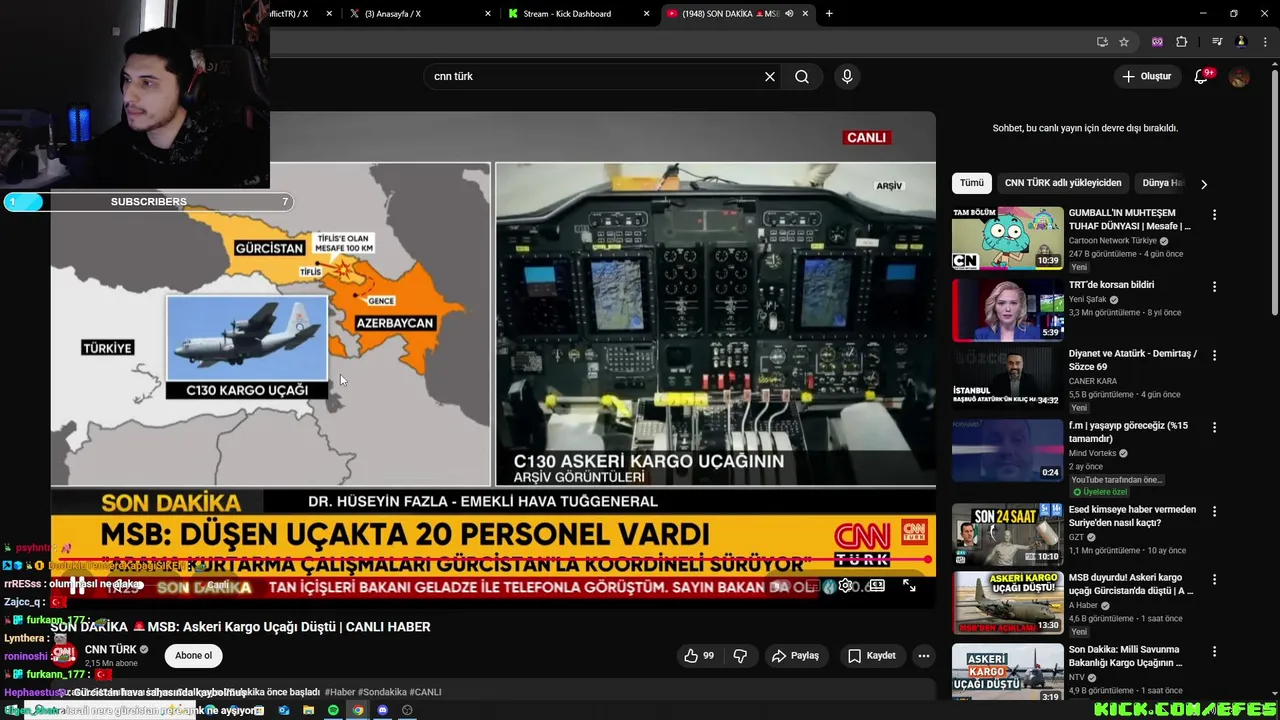
Task: Open the CNN Türk channel avatar
Action: (64, 655)
